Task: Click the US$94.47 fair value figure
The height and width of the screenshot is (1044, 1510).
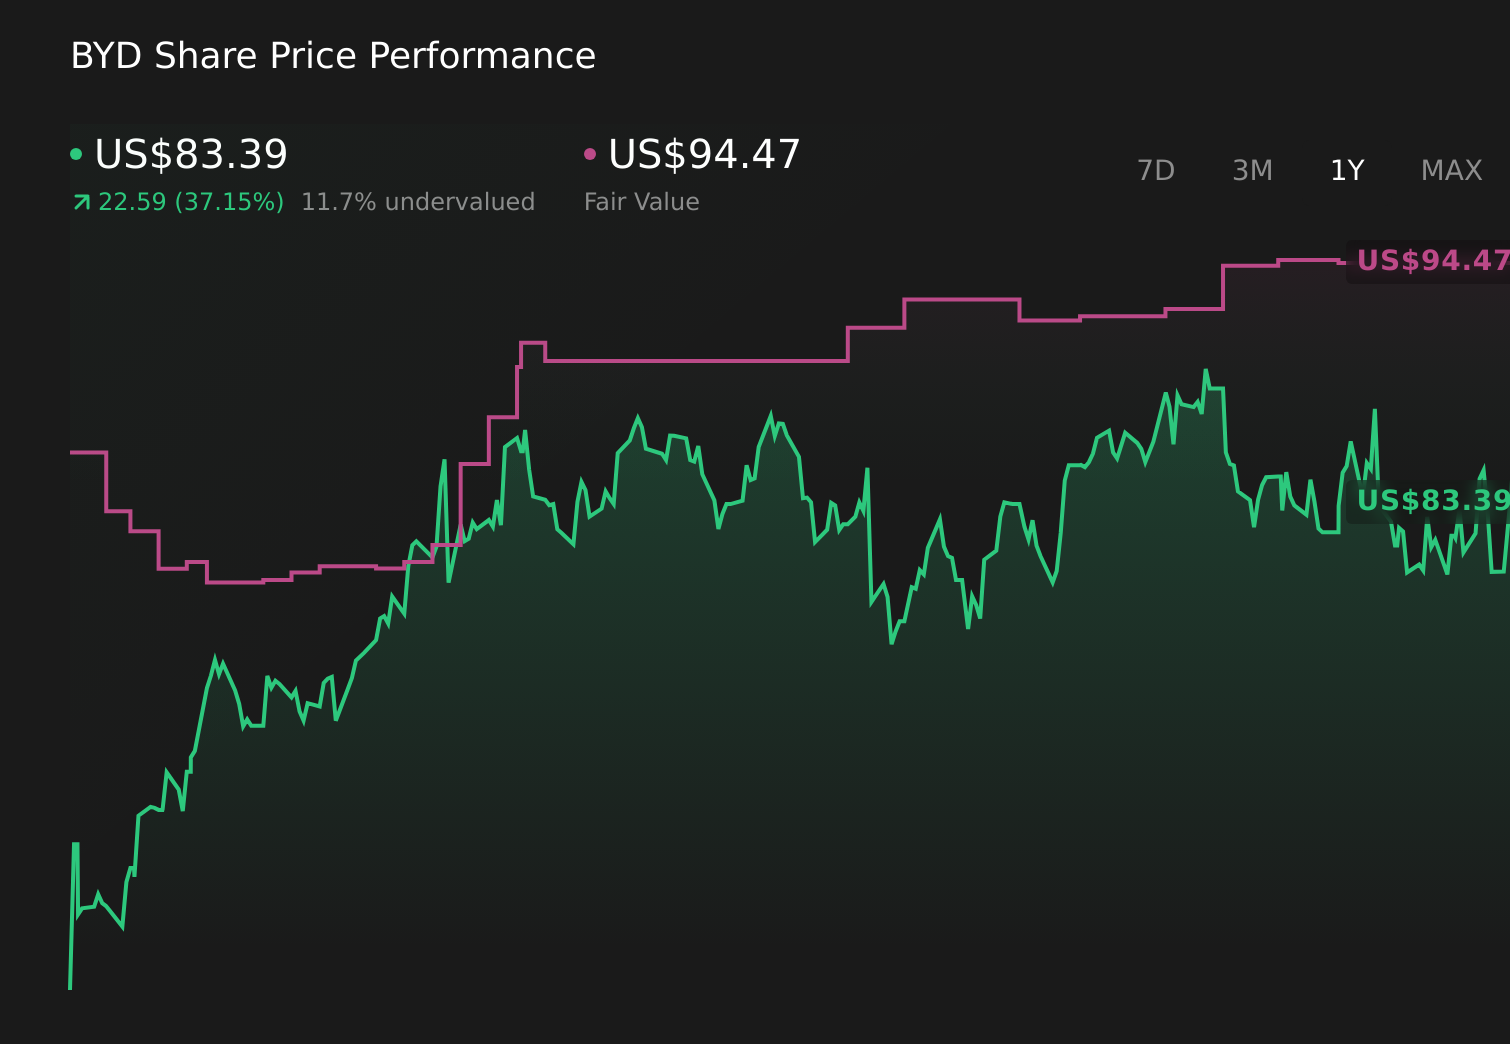Action: coord(703,154)
